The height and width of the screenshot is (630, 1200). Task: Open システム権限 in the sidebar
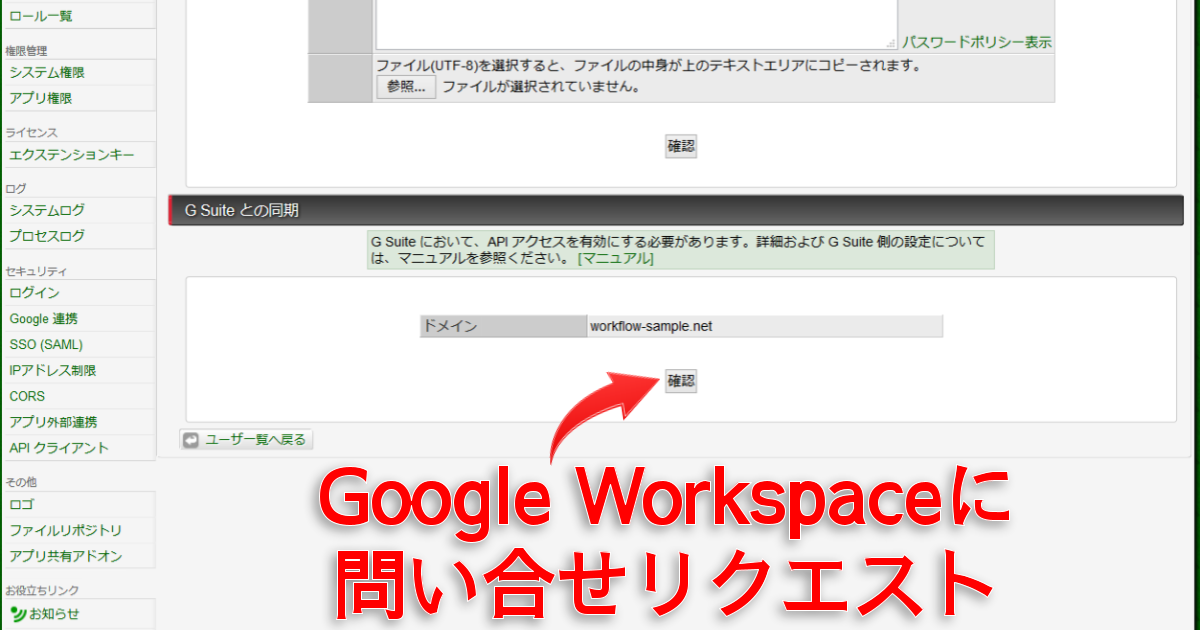[x=47, y=73]
